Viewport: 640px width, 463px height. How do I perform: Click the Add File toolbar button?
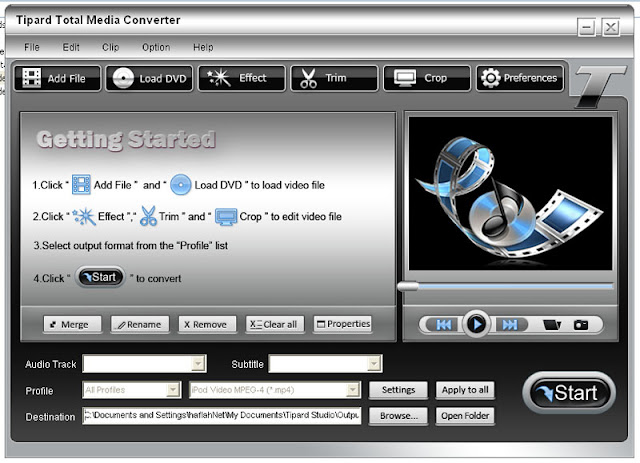click(57, 78)
